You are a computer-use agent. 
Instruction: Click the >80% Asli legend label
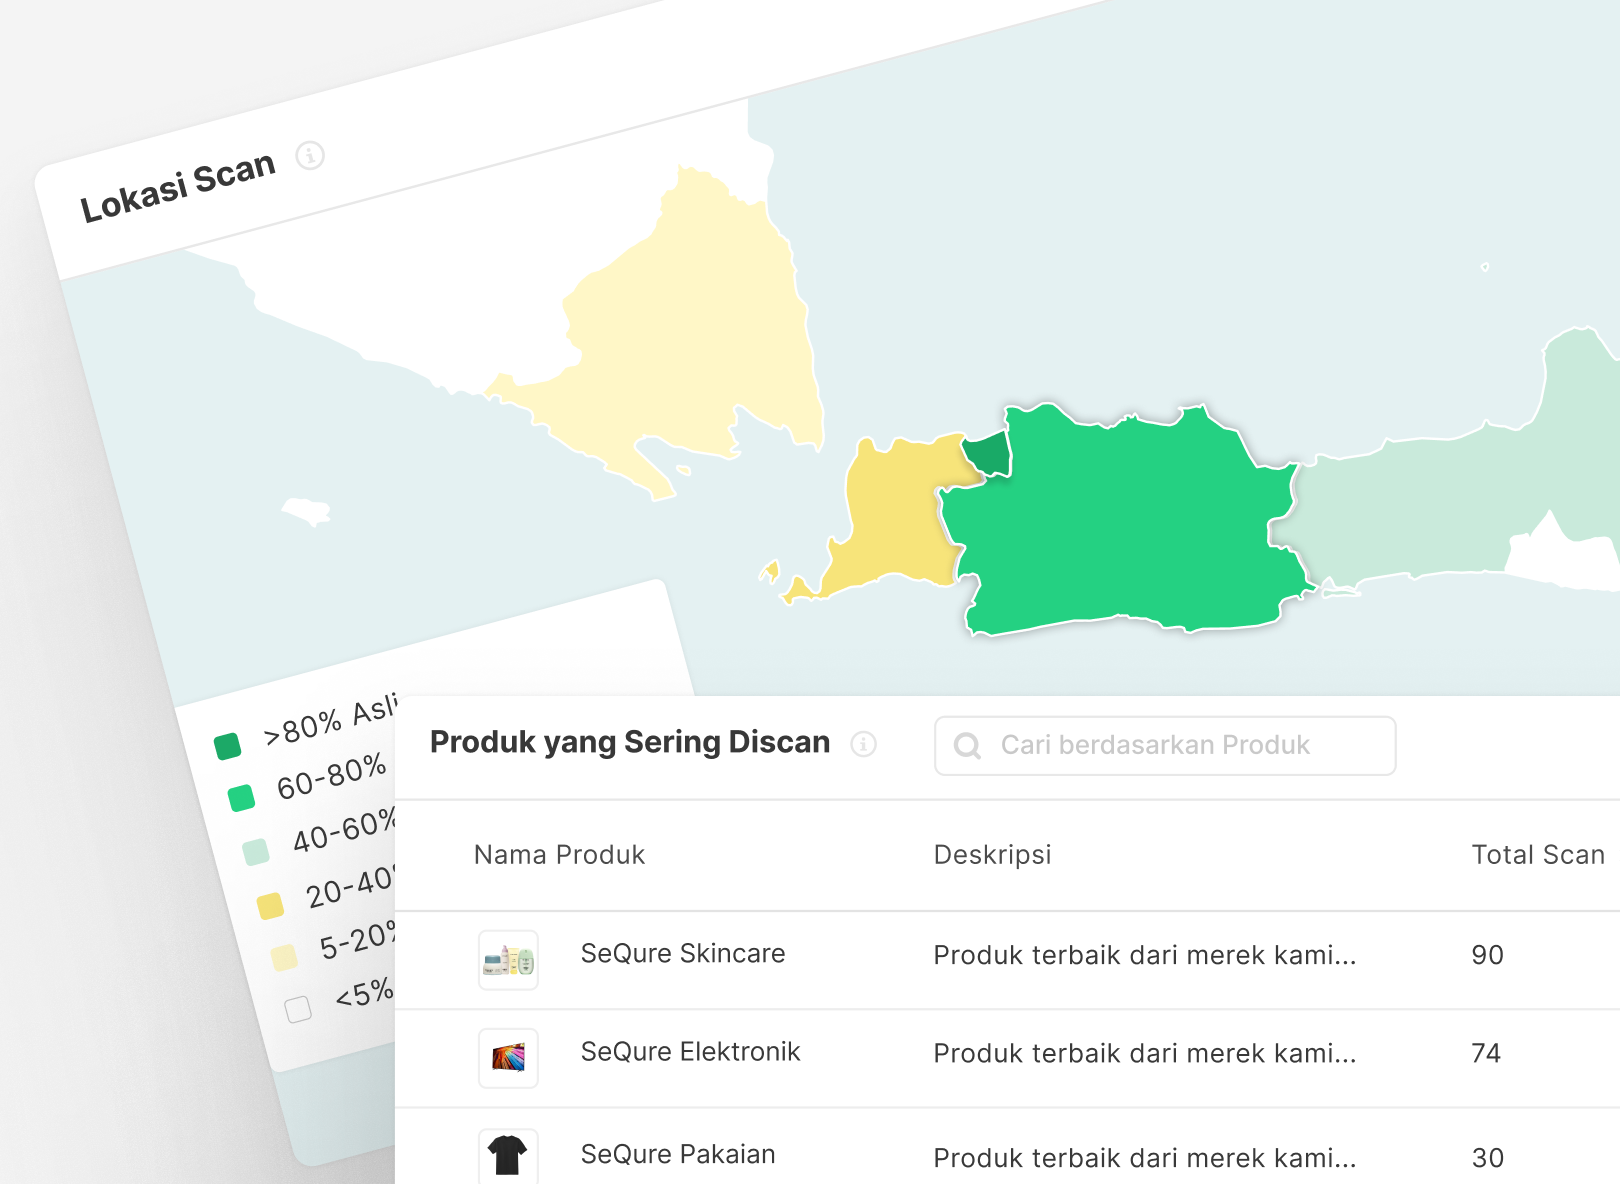(330, 720)
